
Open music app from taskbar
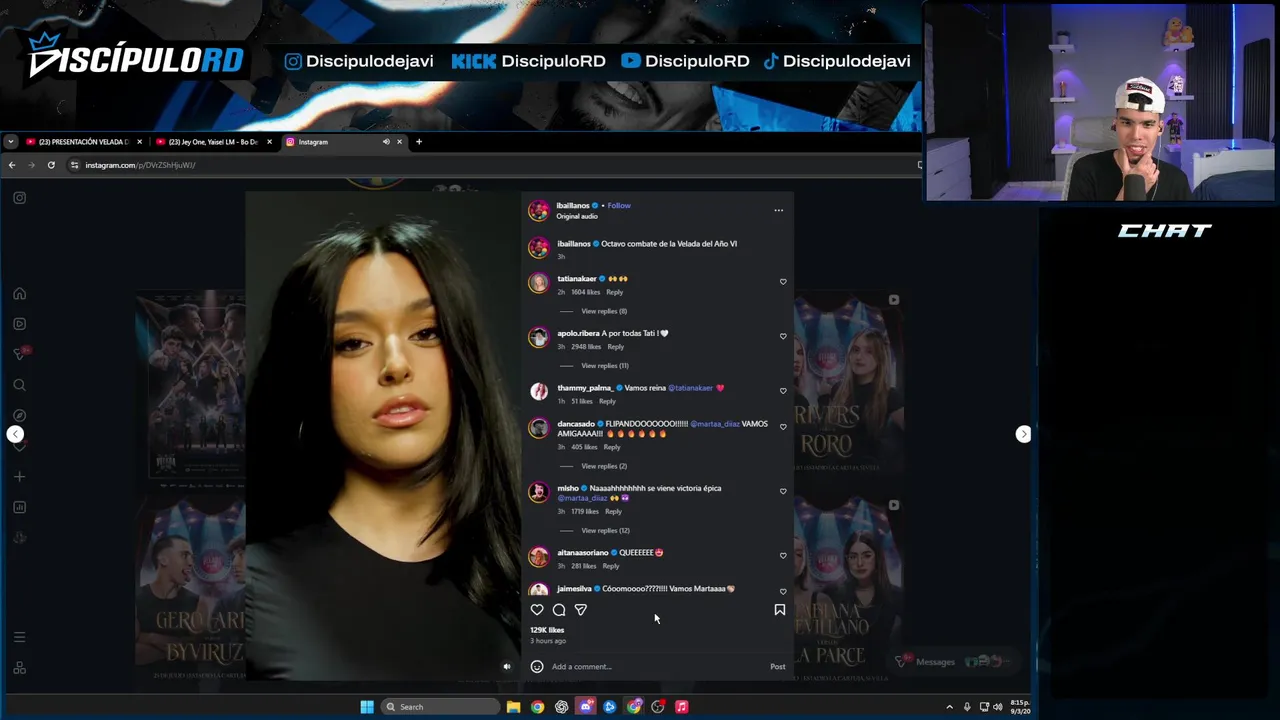coord(681,707)
